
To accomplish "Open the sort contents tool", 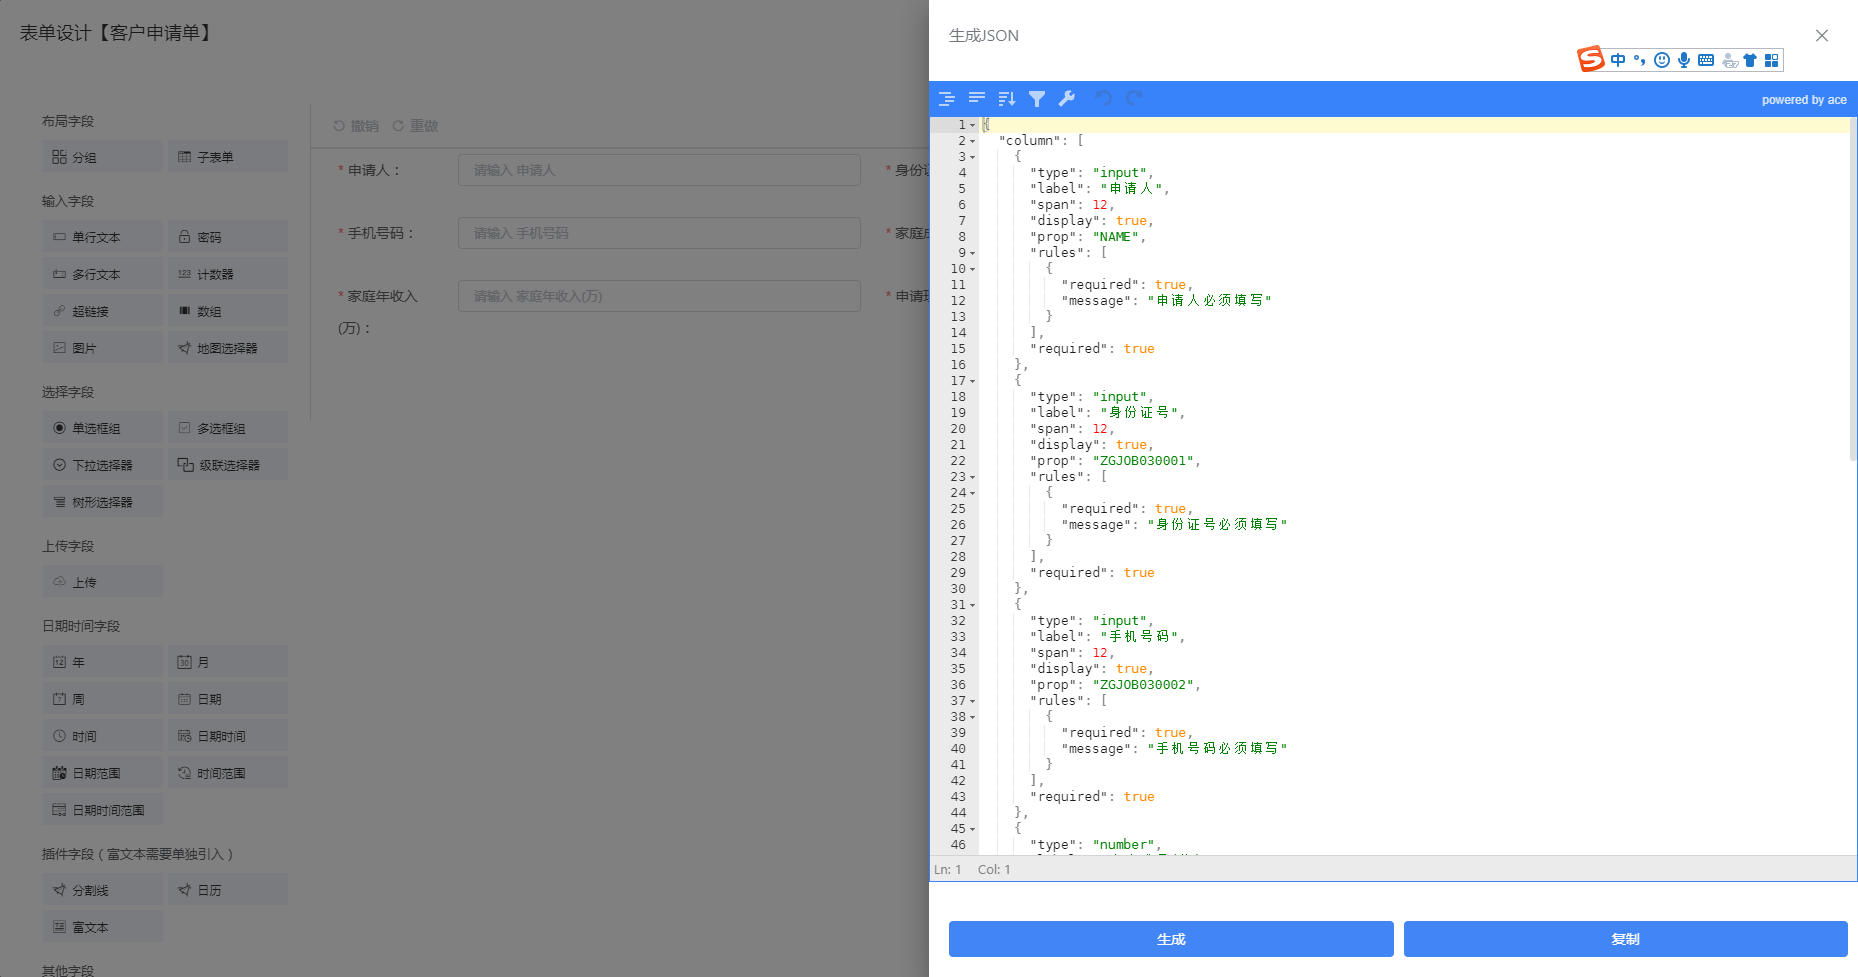I will pyautogui.click(x=1007, y=98).
